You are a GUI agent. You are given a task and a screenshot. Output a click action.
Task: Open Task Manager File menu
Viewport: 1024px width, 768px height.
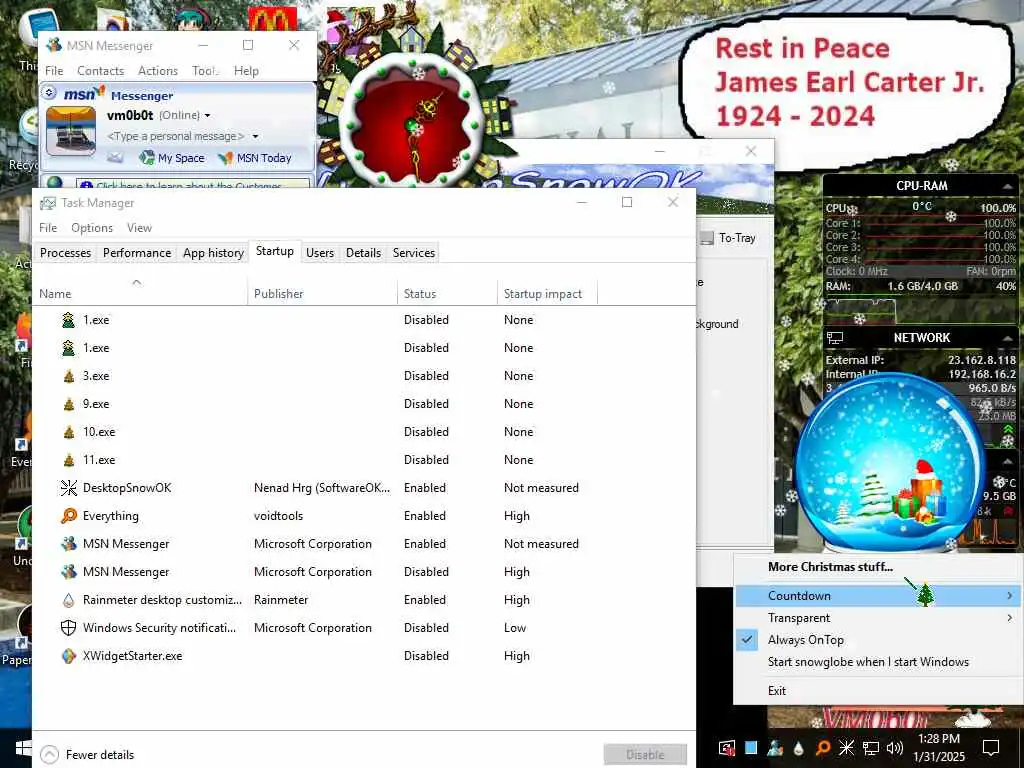(48, 228)
